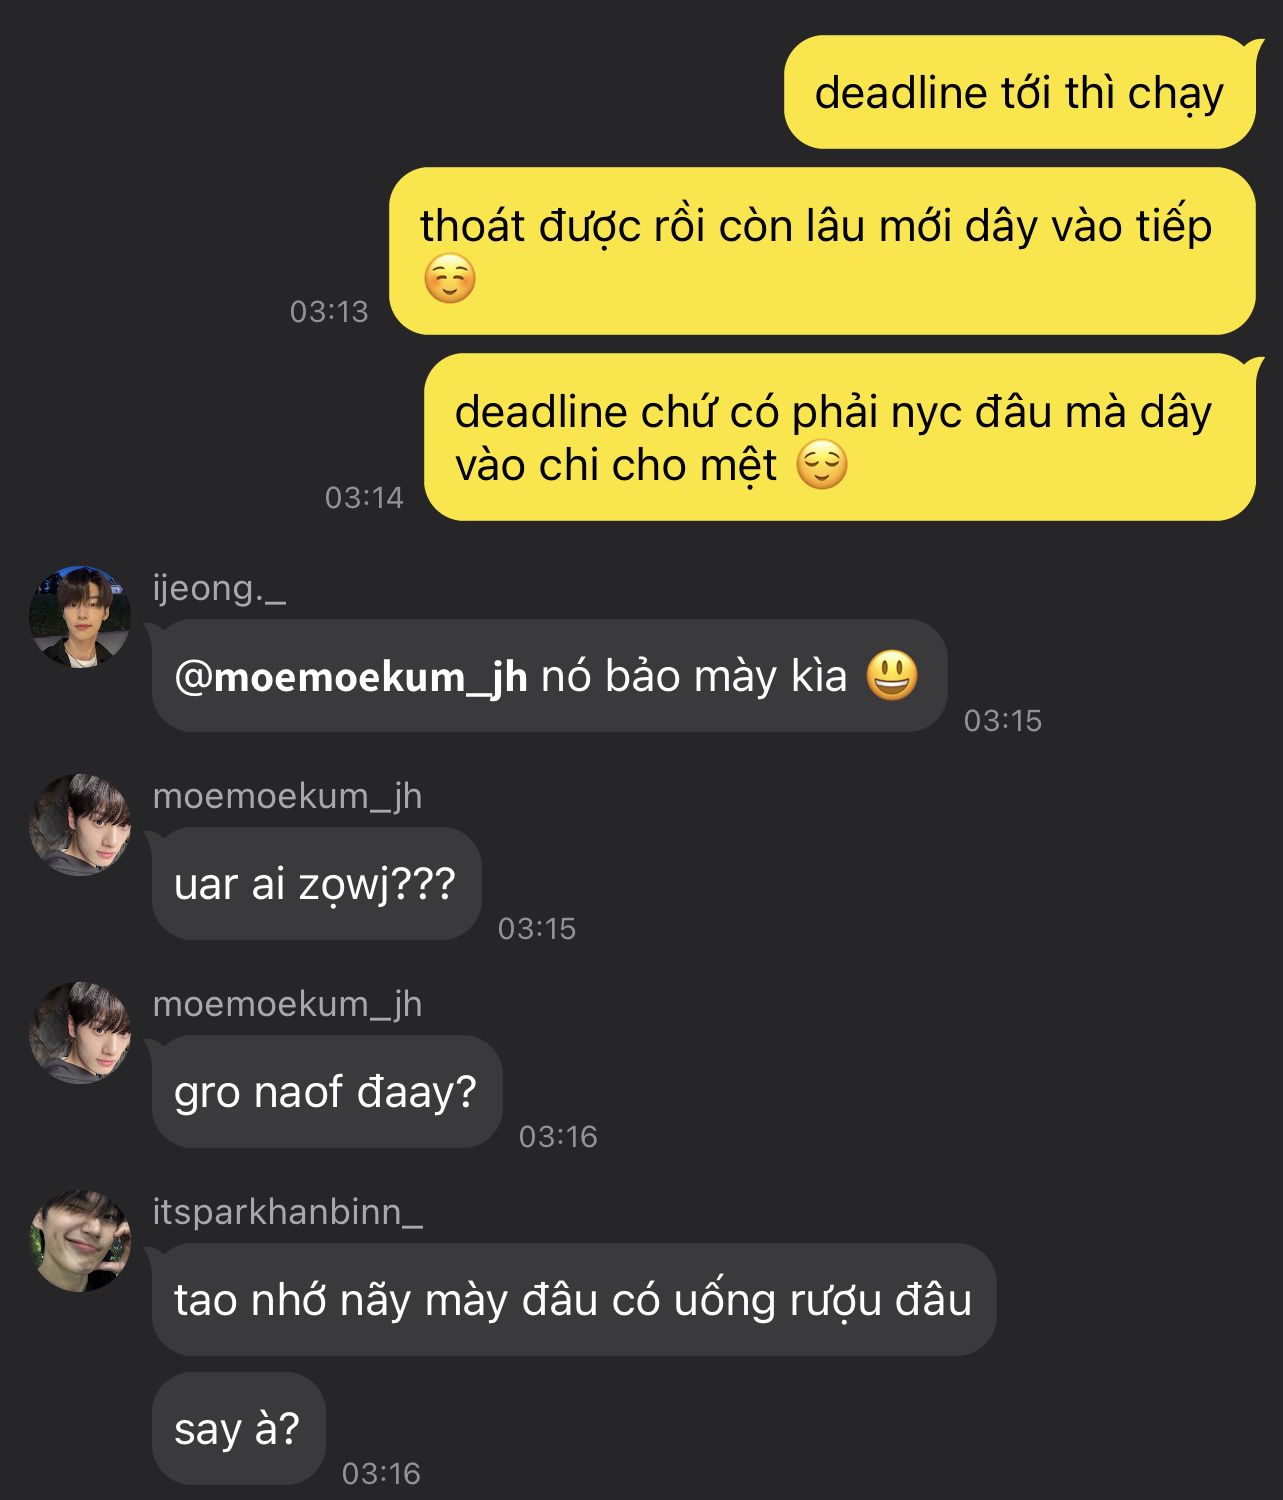The width and height of the screenshot is (1283, 1500).
Task: Select the 'uar ai zọwj???' message
Action: (317, 884)
